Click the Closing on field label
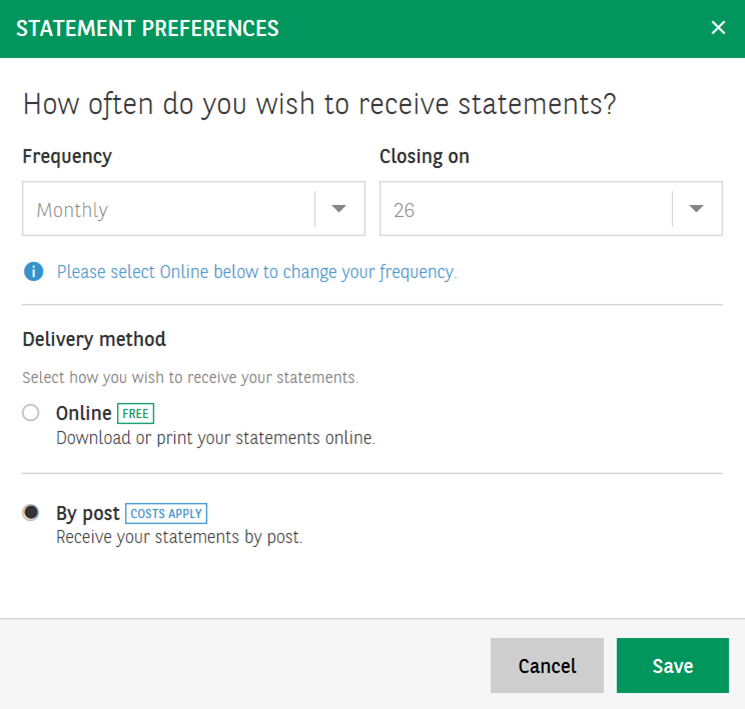The width and height of the screenshot is (745, 709). coord(424,156)
